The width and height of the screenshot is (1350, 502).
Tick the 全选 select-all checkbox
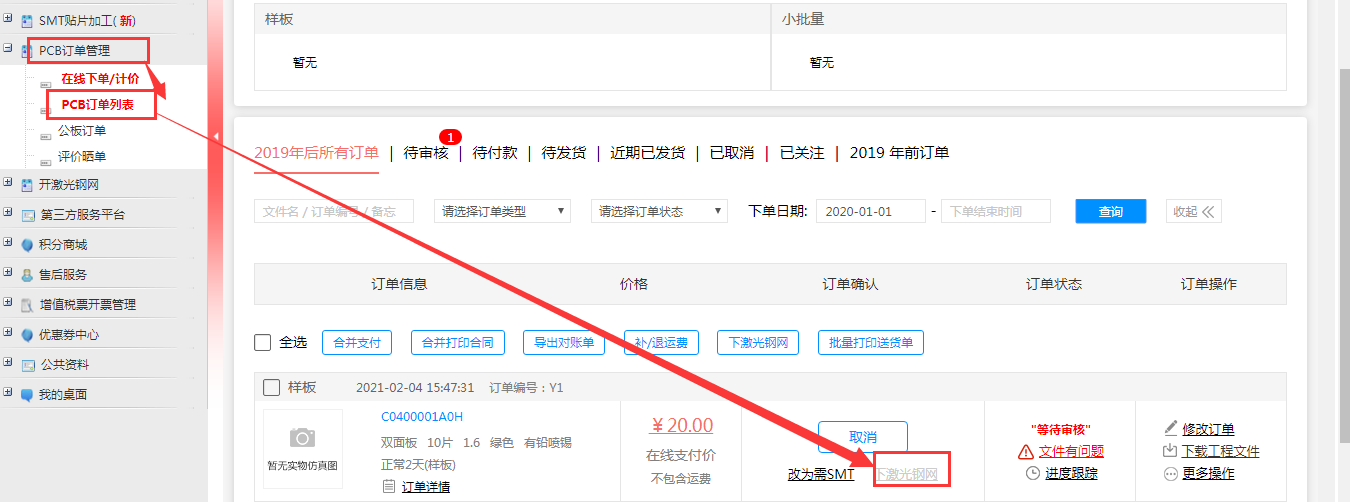point(263,343)
